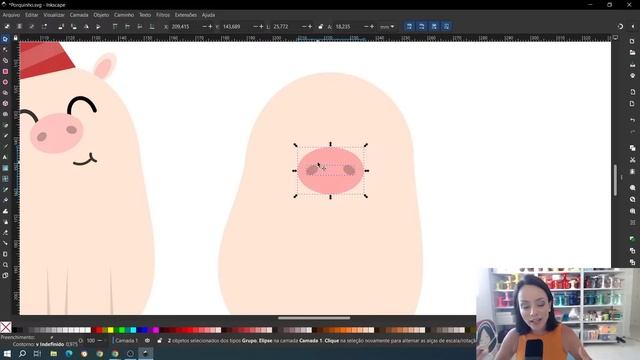Screen dimensions: 640x360
Task: Open Camada menu
Action: 79,15
